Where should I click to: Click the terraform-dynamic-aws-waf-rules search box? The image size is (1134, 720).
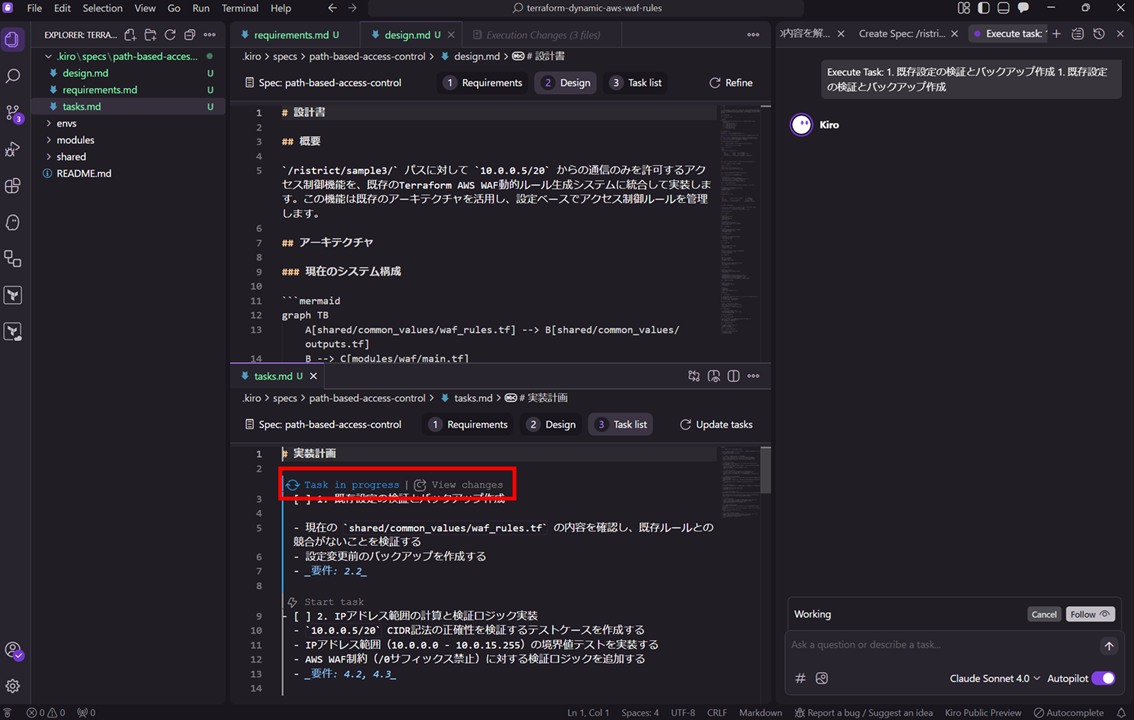(x=587, y=8)
